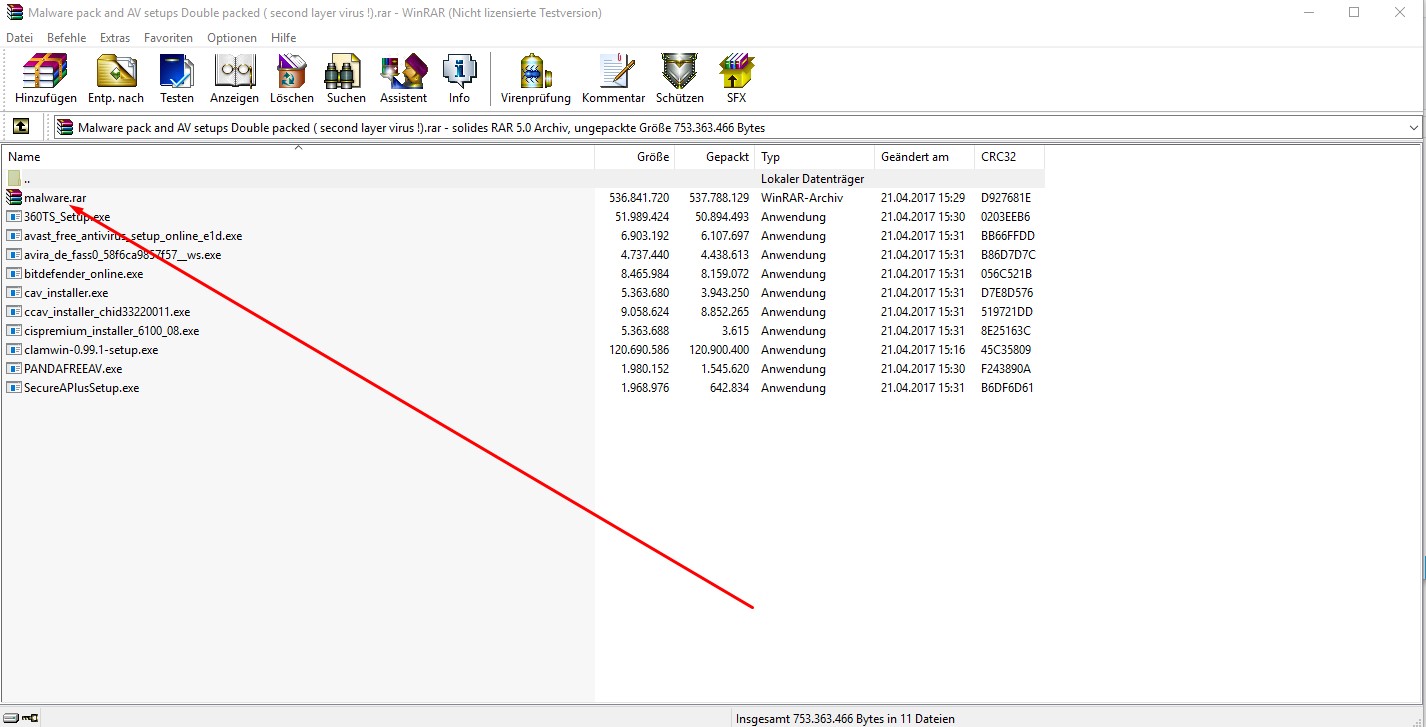
Task: Sort by the Geändert am column header
Action: point(925,157)
